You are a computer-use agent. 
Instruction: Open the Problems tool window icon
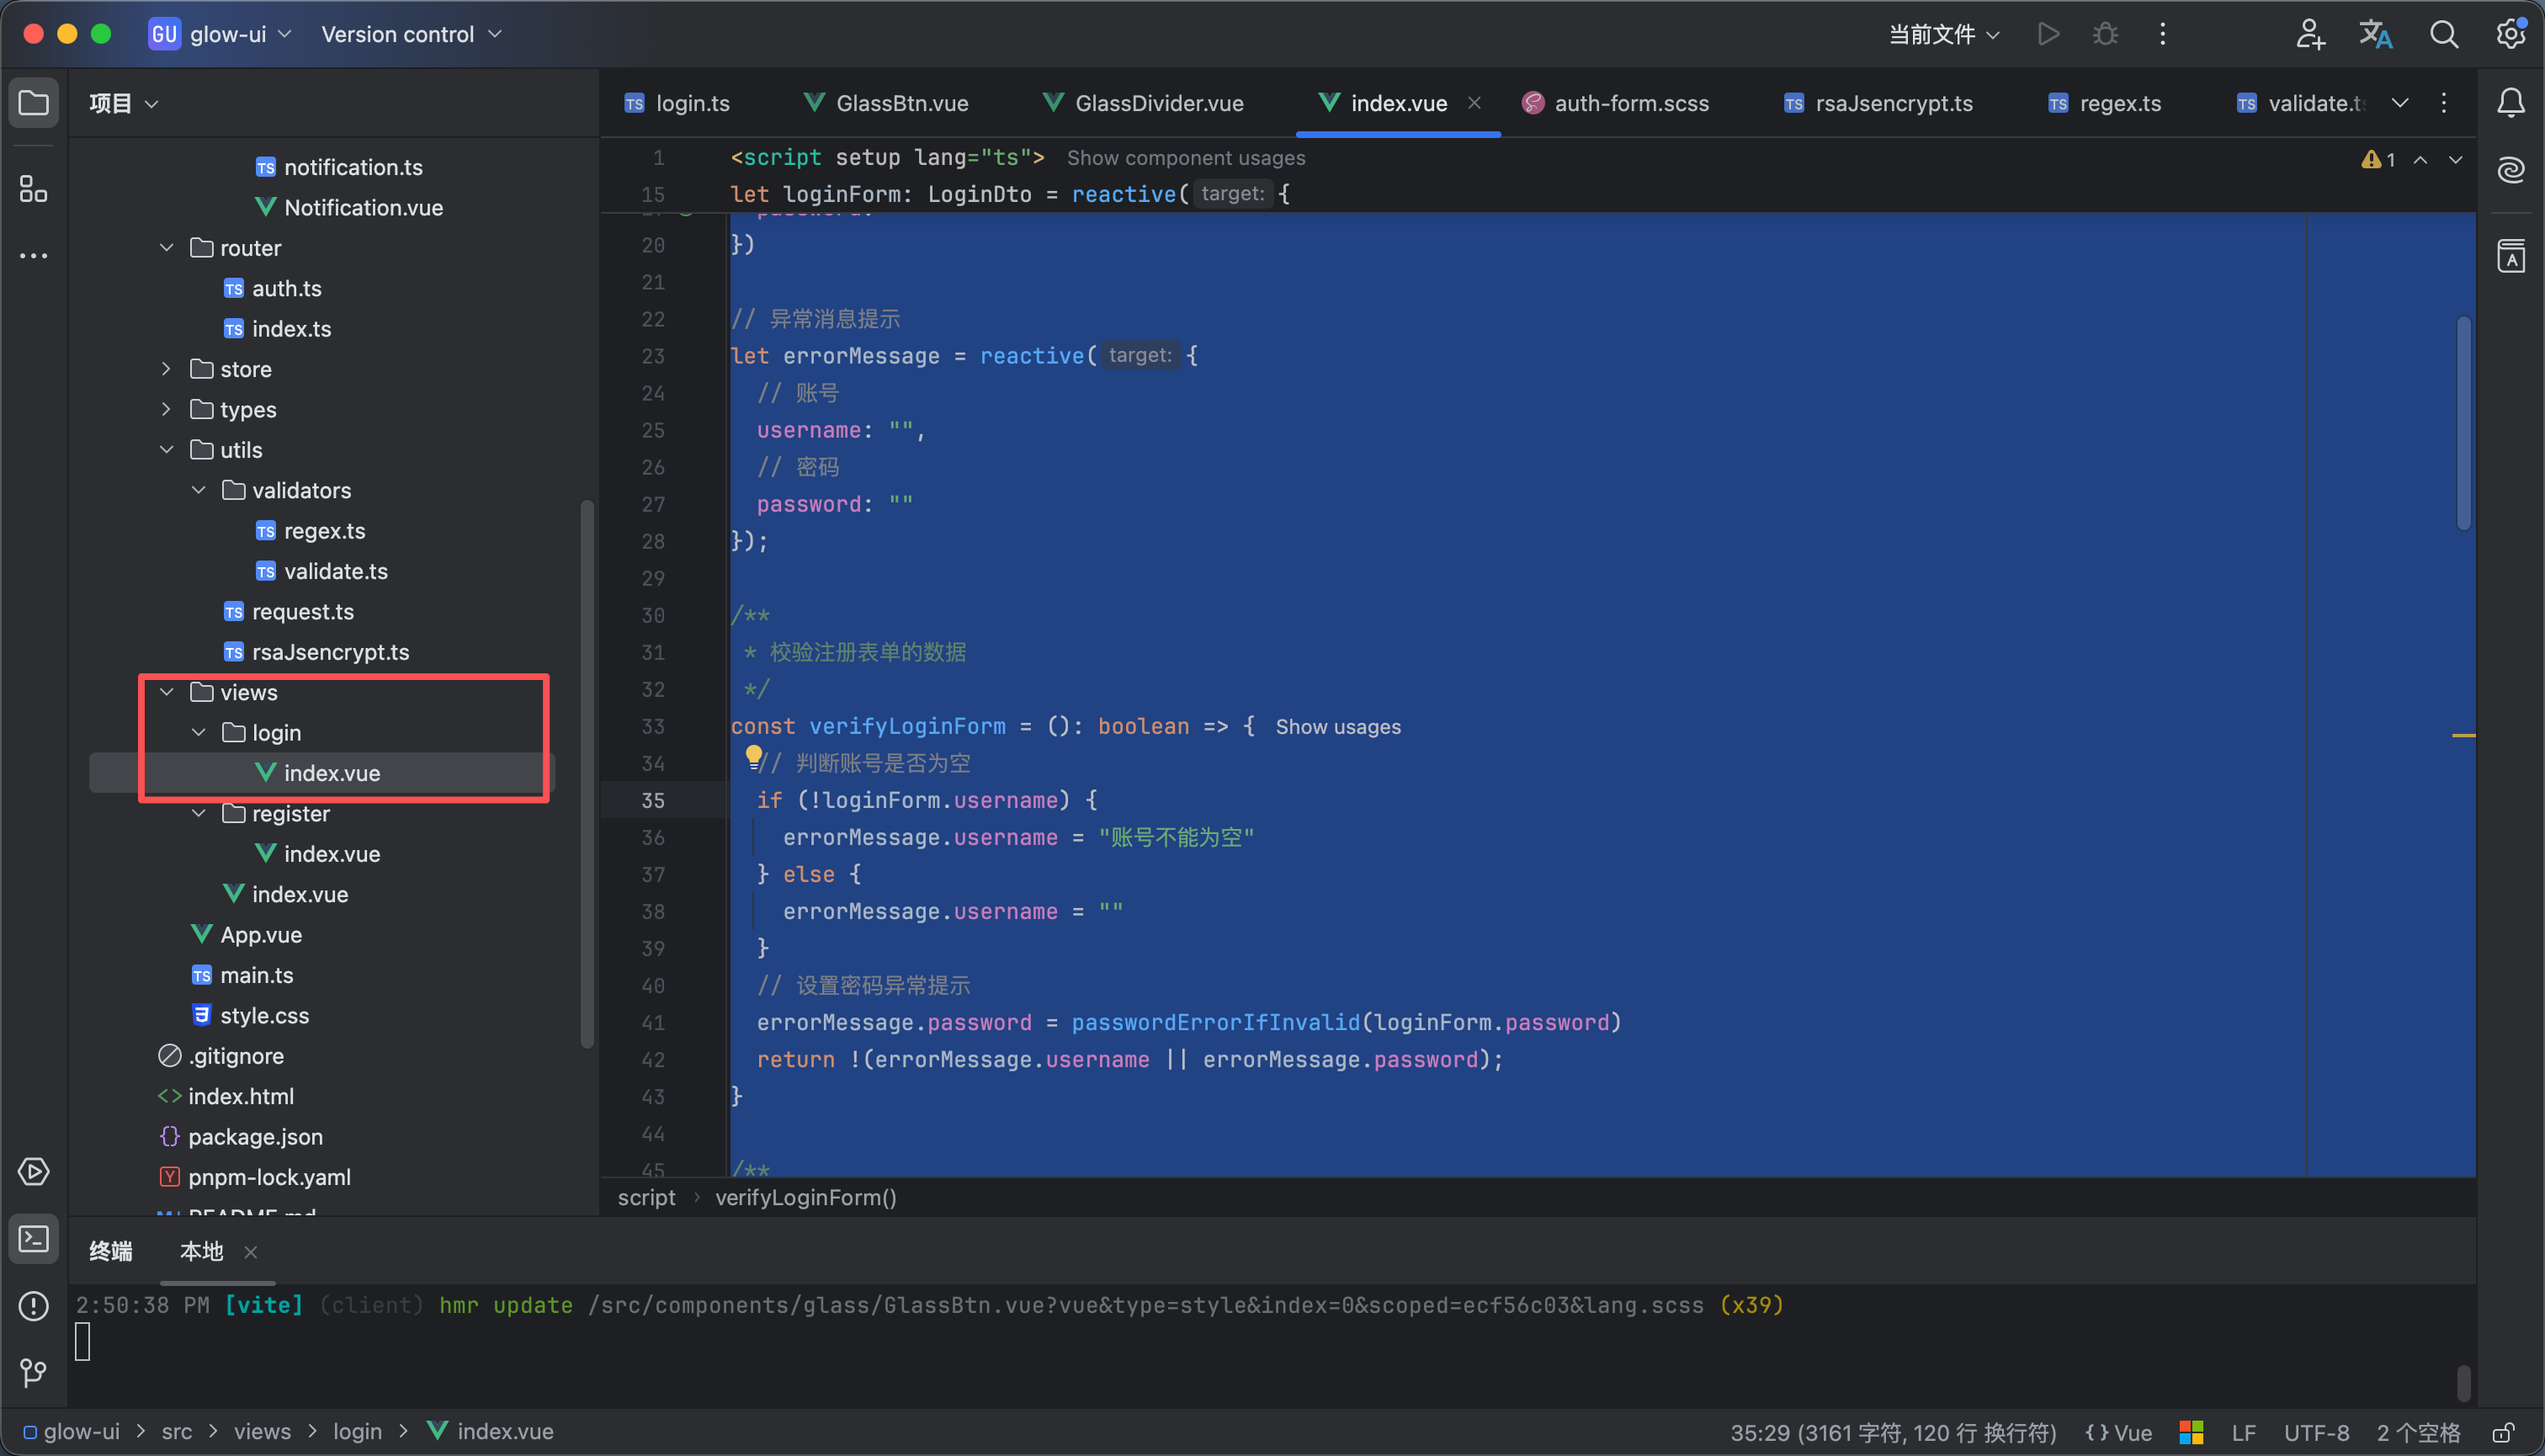coord(33,1306)
